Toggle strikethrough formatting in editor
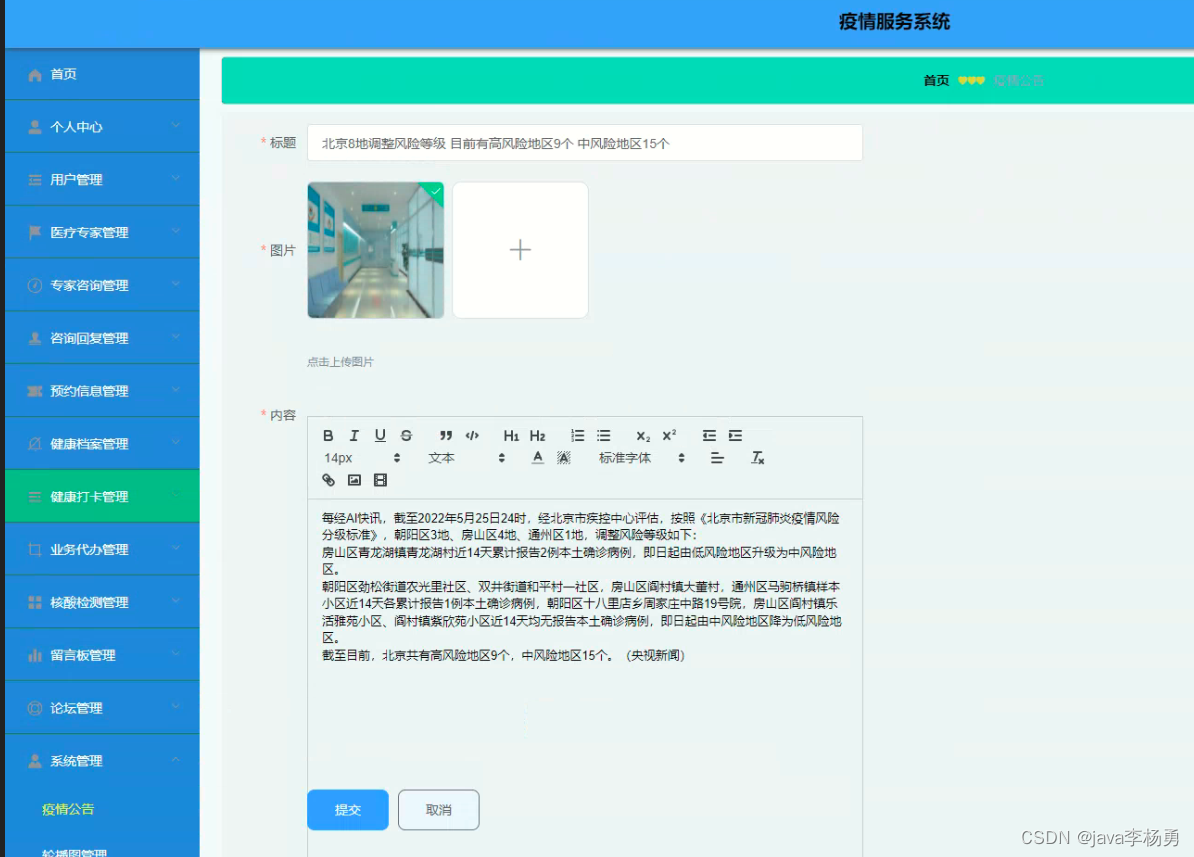1194x857 pixels. (x=406, y=436)
